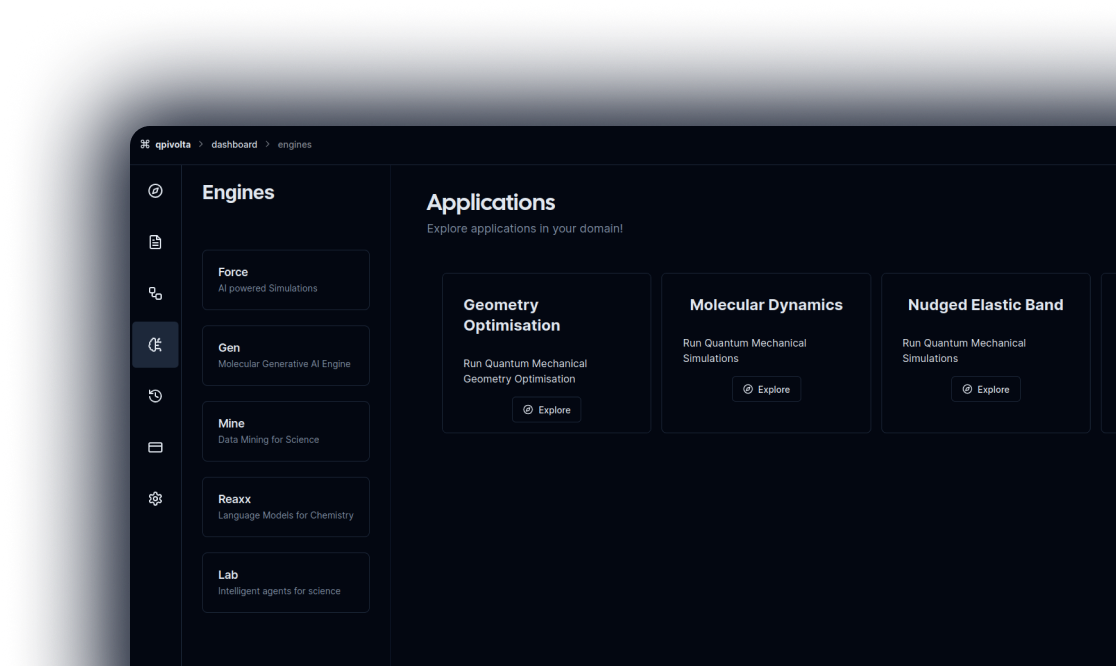Click the Molecular Dynamics card title

[766, 305]
